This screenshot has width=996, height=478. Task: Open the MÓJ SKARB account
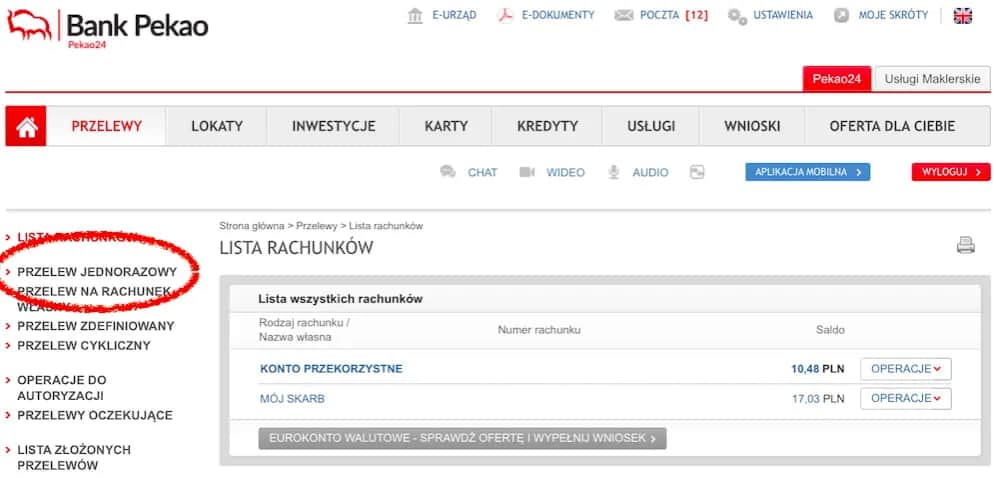(292, 399)
